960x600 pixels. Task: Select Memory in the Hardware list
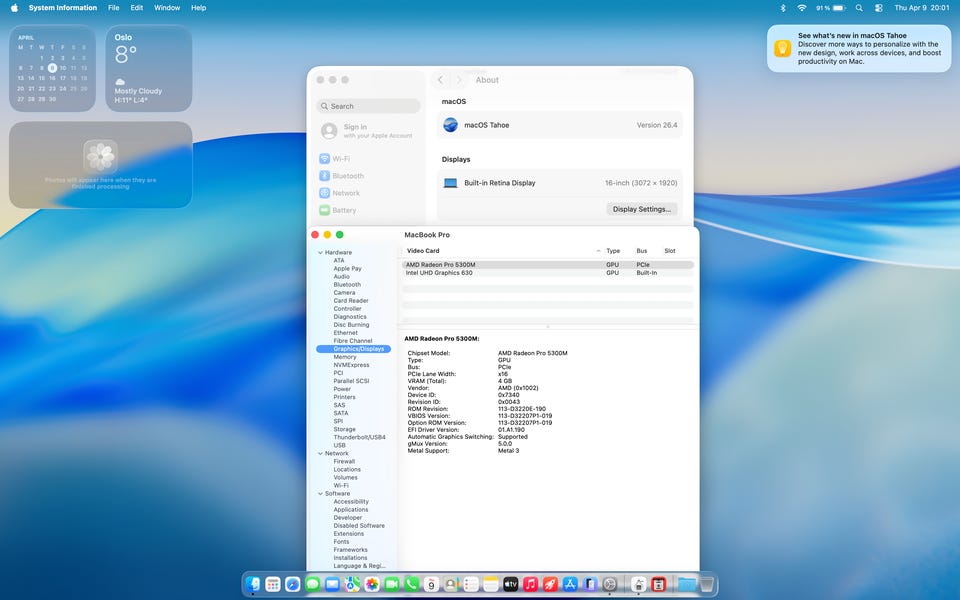(x=345, y=357)
